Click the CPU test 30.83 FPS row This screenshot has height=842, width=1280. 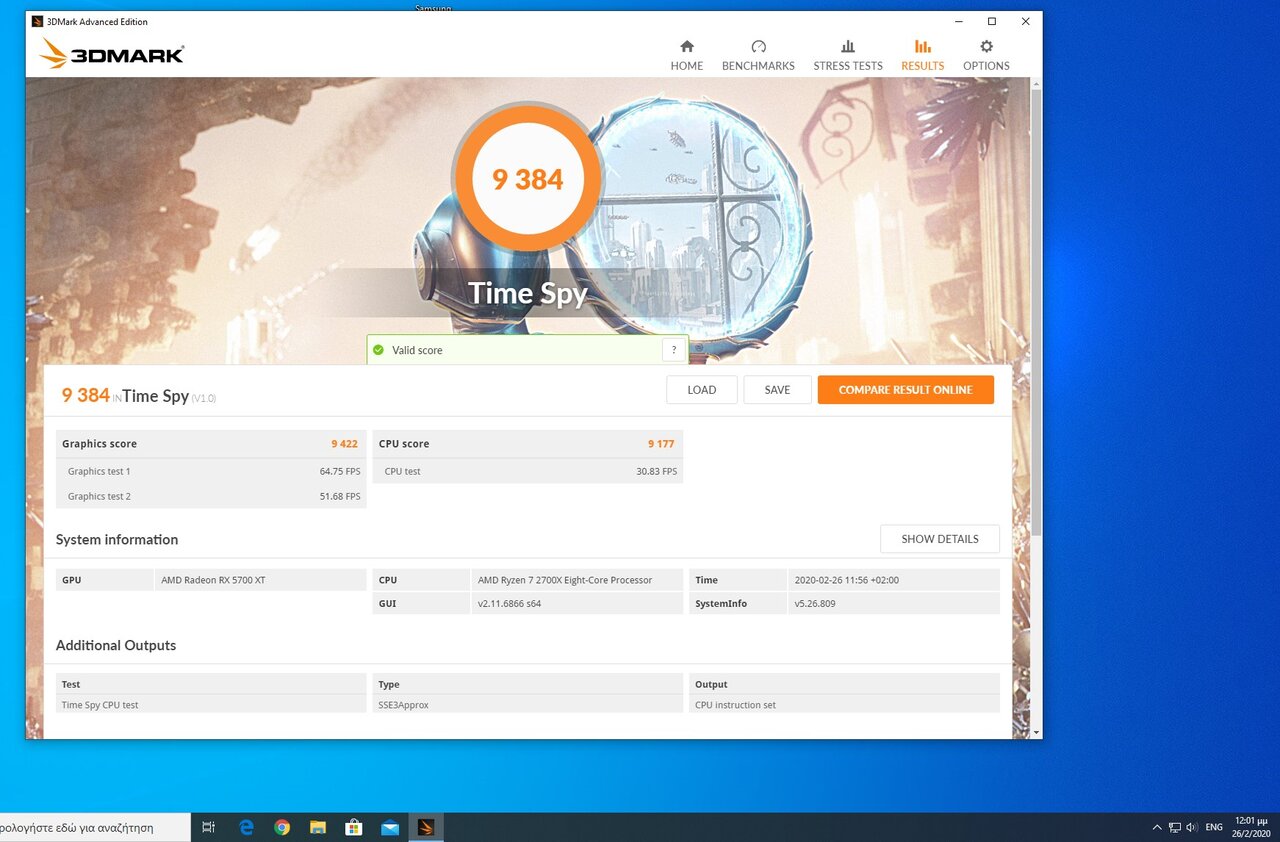coord(528,471)
